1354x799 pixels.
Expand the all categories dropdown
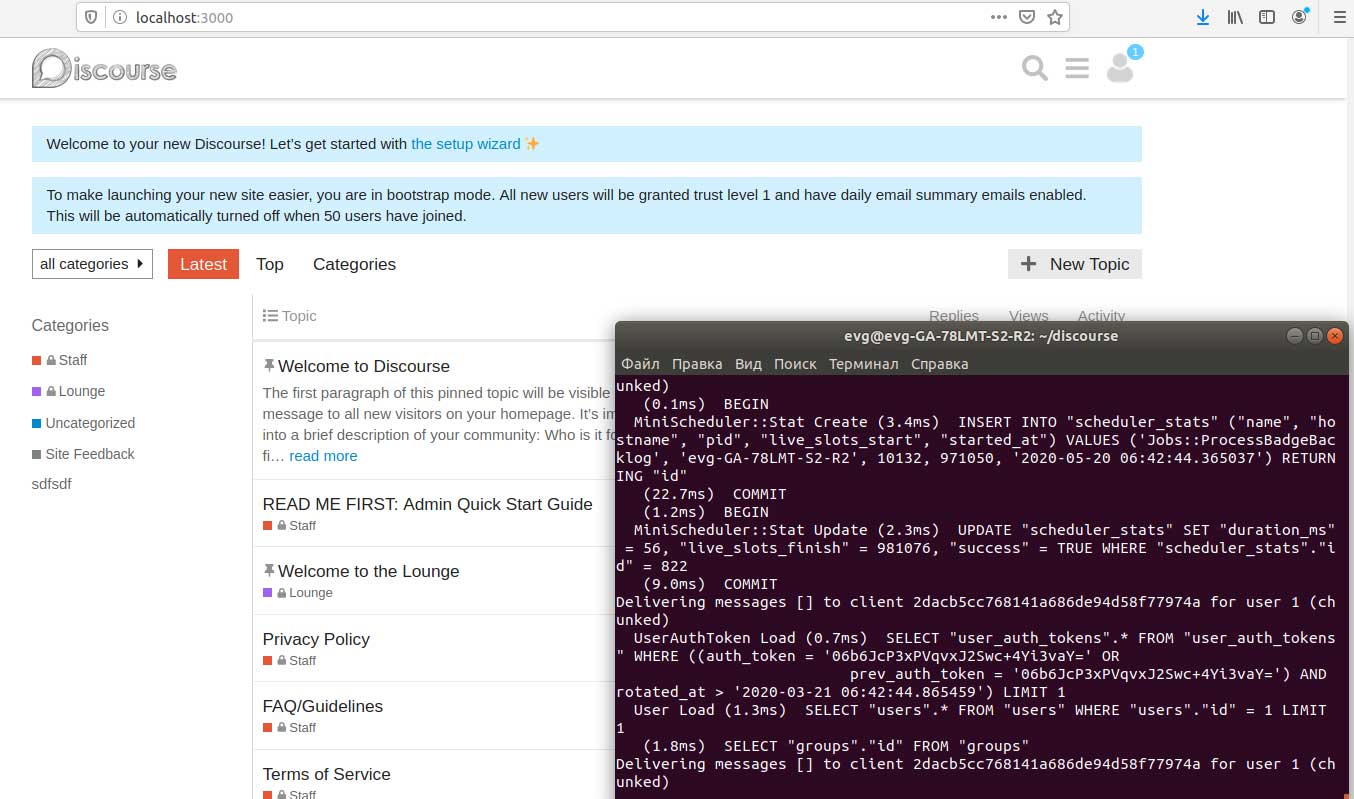tap(92, 264)
